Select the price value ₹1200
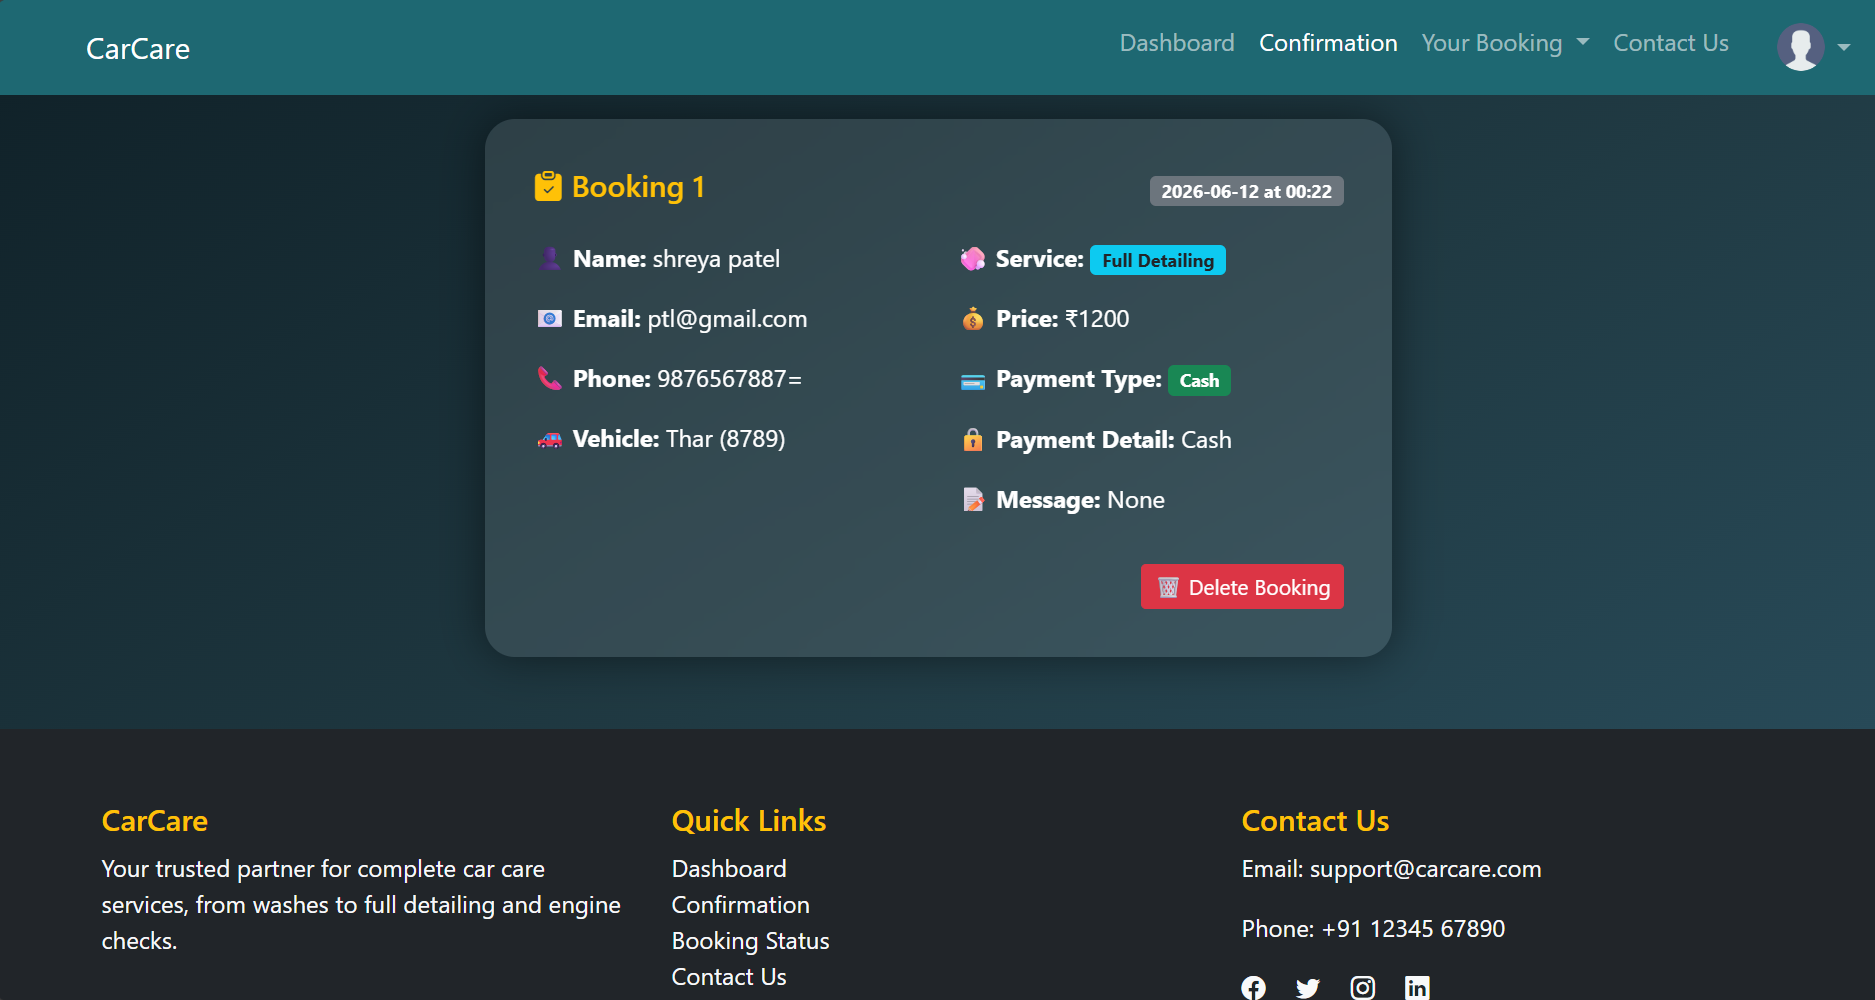 pyautogui.click(x=1097, y=319)
